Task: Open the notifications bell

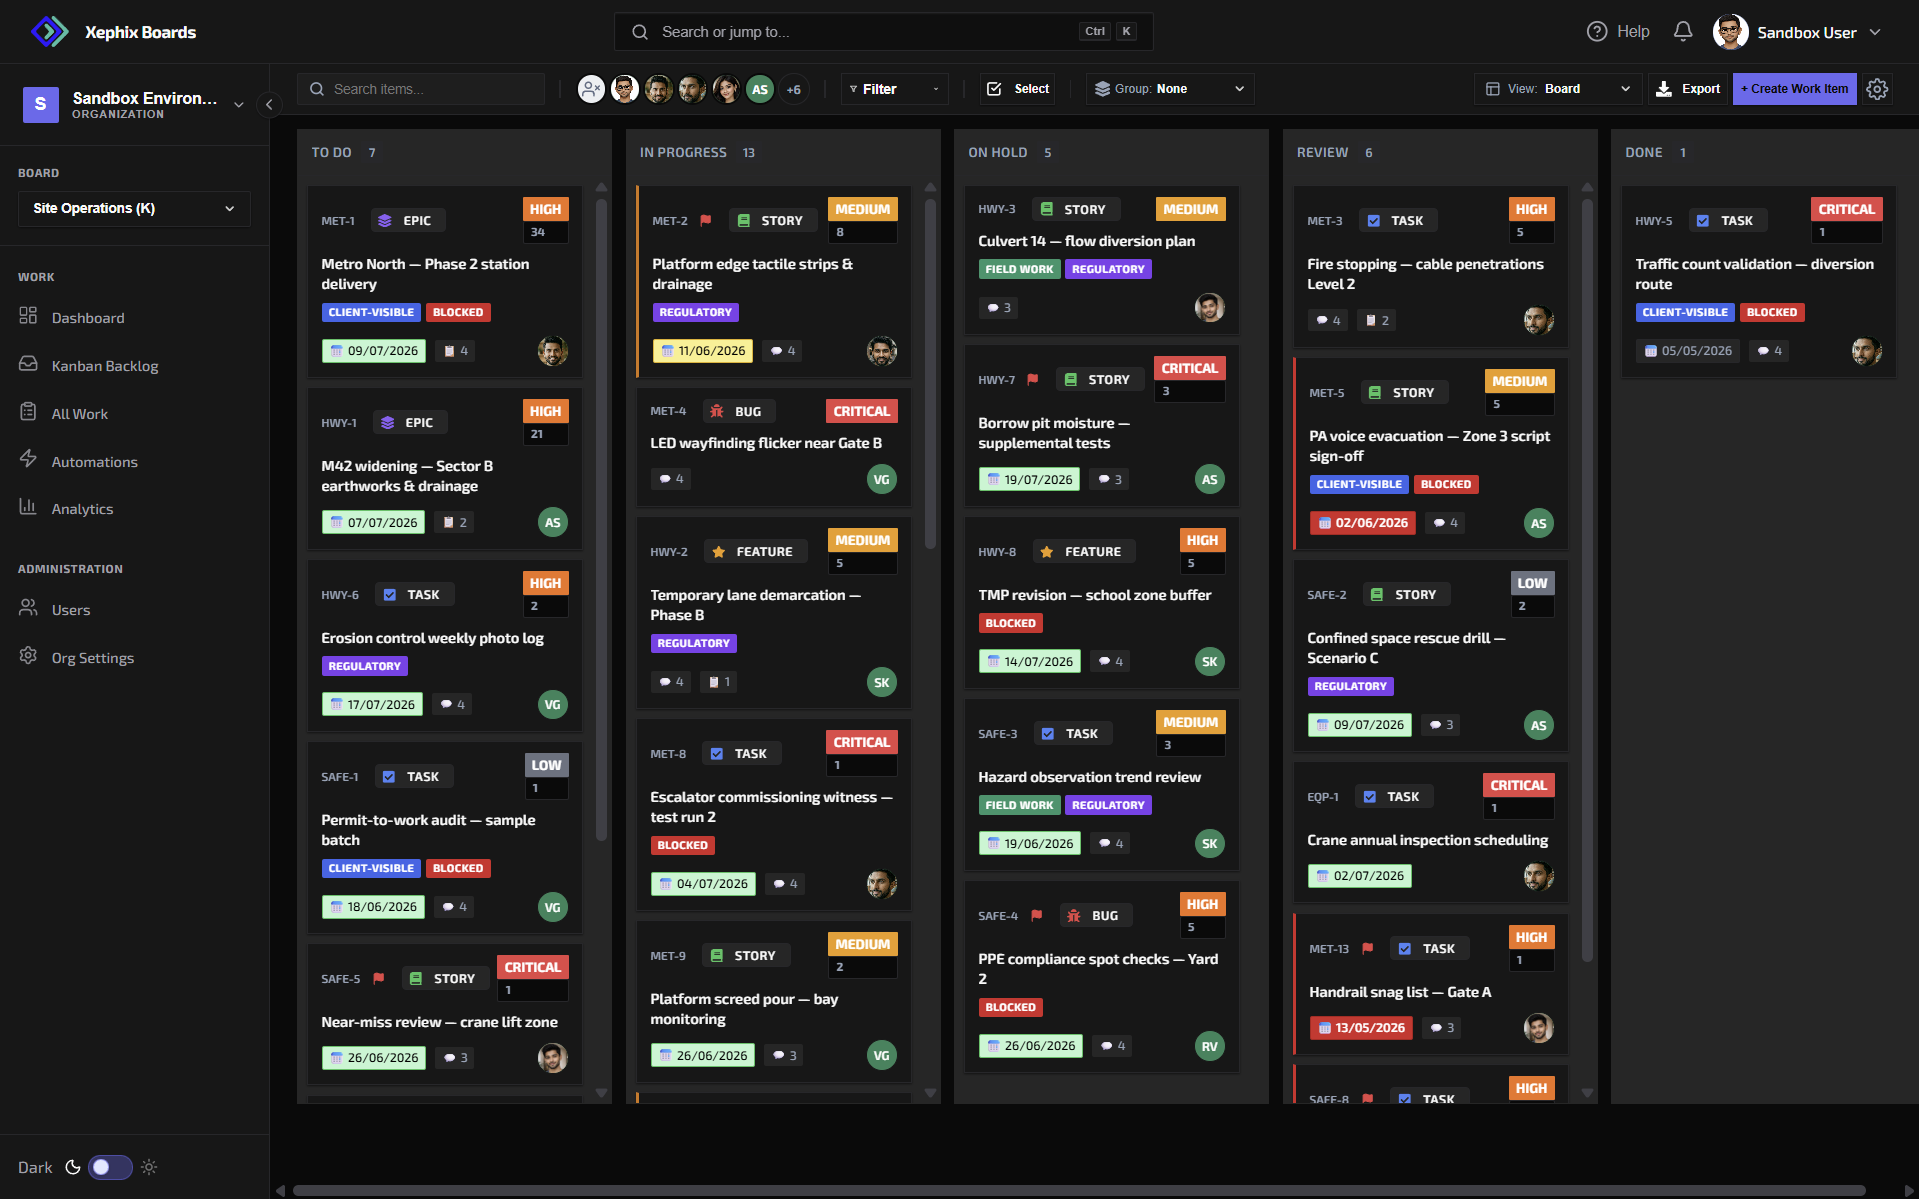Action: coord(1683,32)
